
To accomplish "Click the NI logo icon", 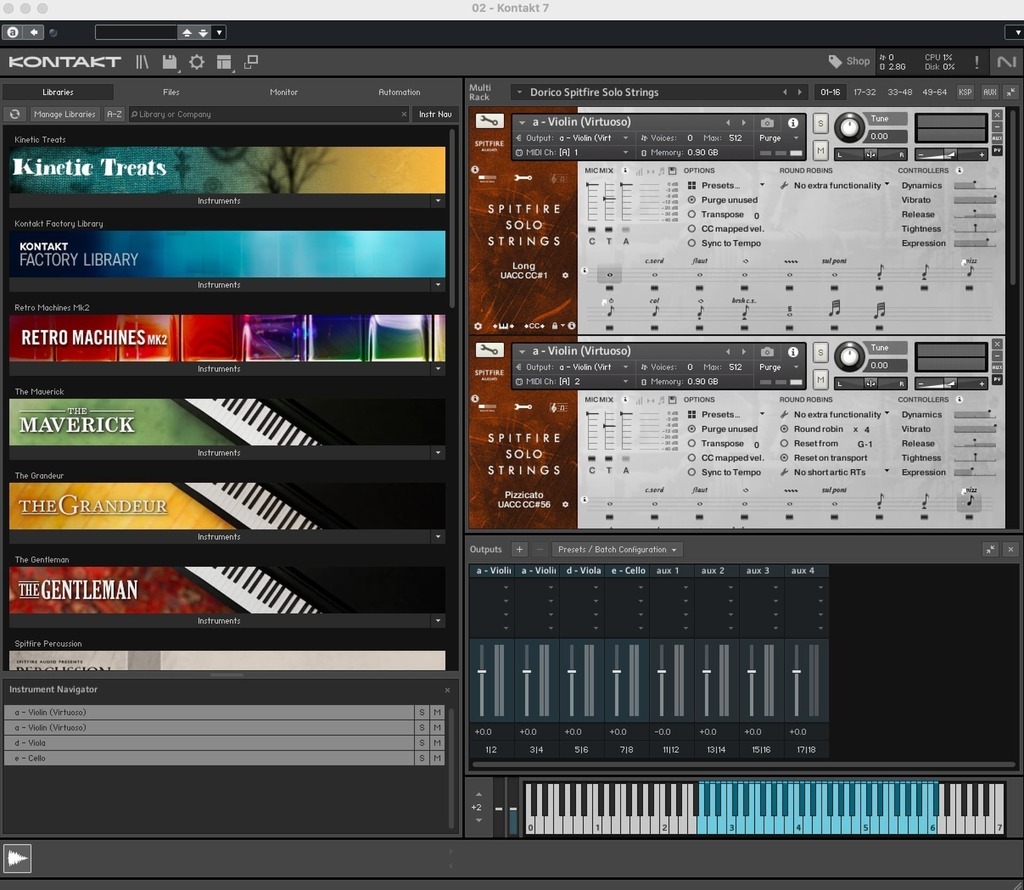I will click(x=1006, y=62).
